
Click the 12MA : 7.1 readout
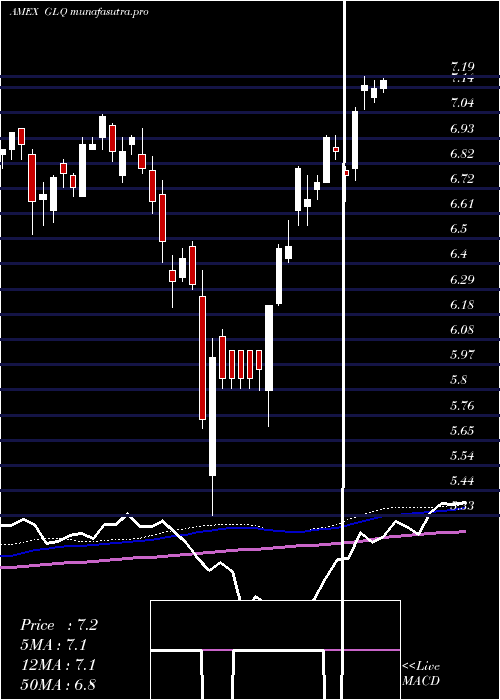[58, 665]
